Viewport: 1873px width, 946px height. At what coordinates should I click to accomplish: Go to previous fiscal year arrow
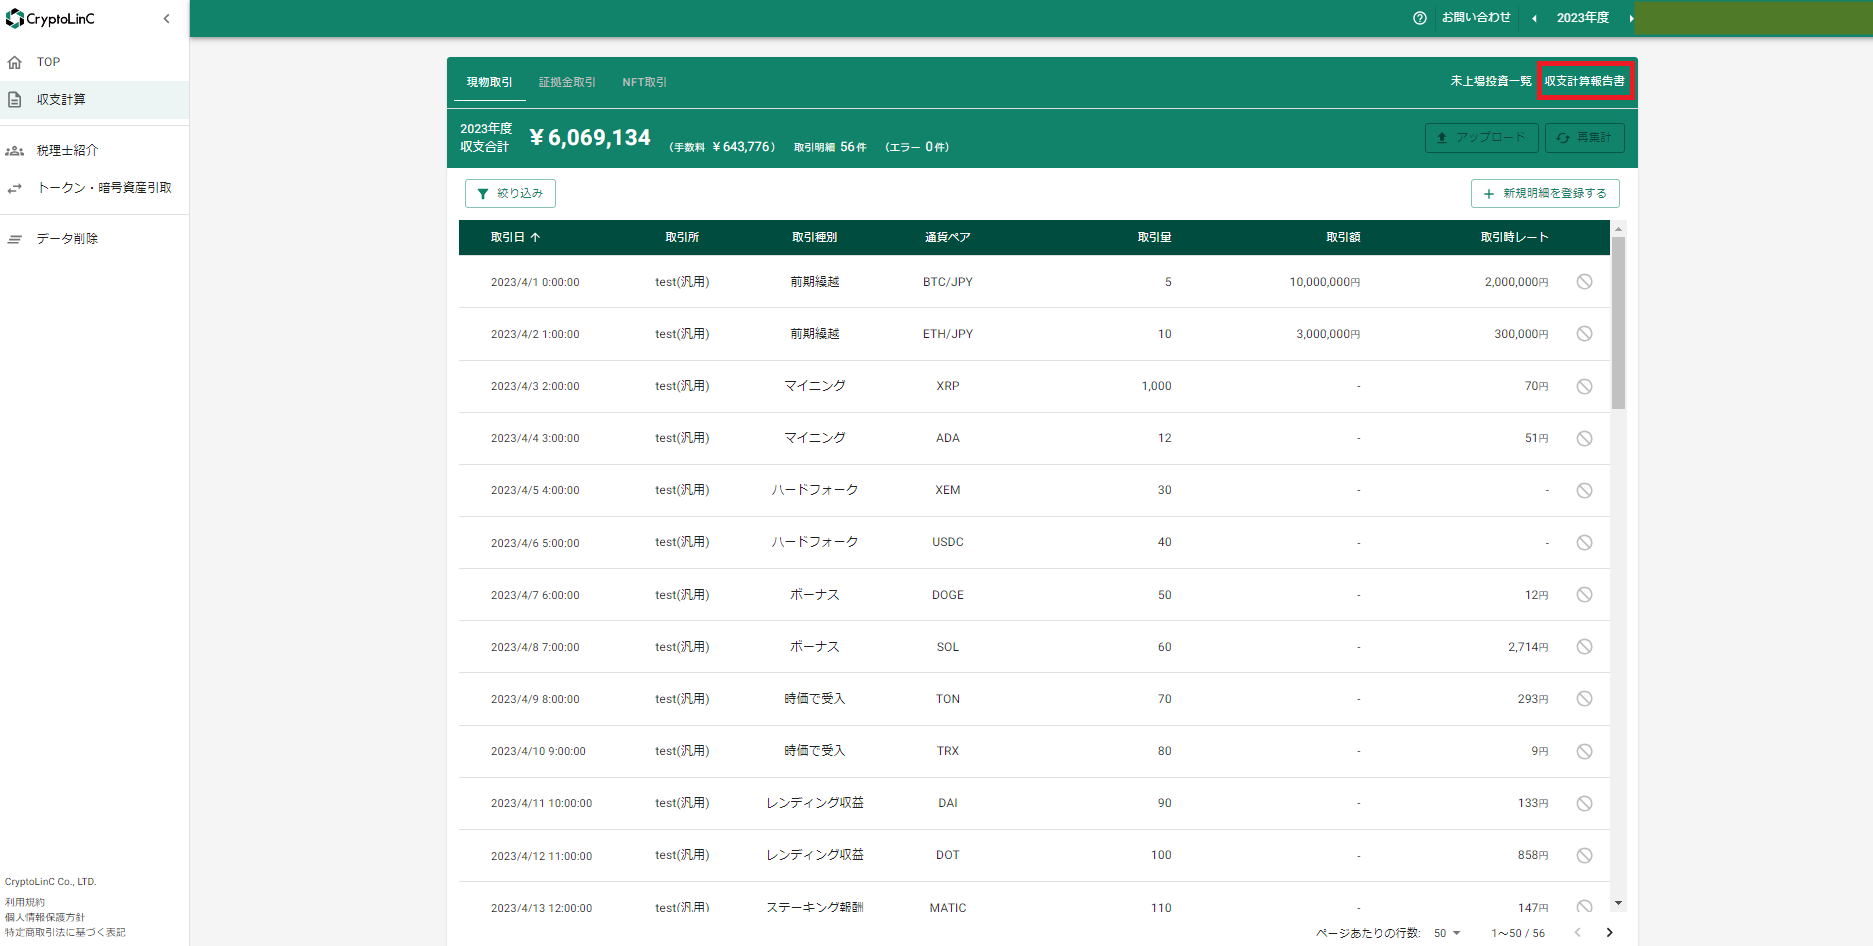click(1534, 18)
